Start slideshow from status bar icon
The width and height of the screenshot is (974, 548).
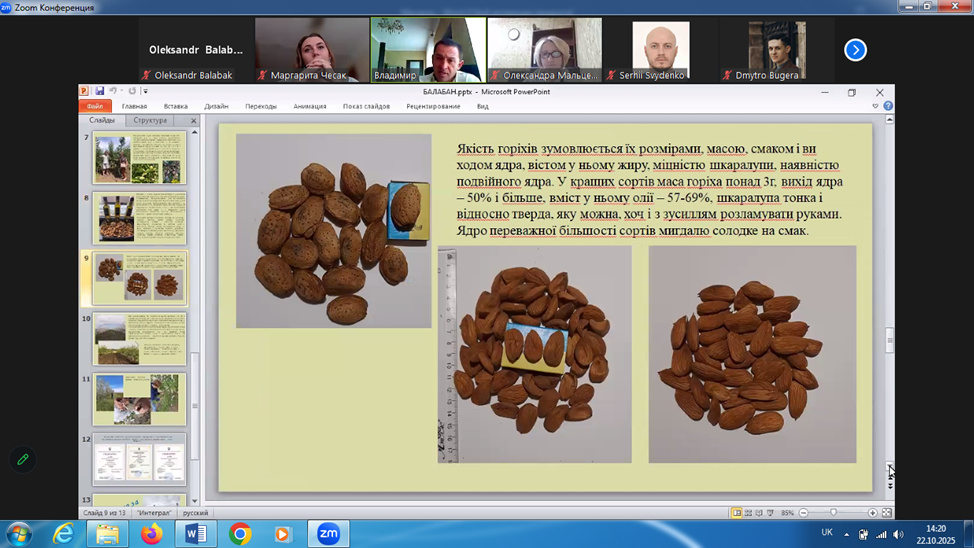coord(770,513)
